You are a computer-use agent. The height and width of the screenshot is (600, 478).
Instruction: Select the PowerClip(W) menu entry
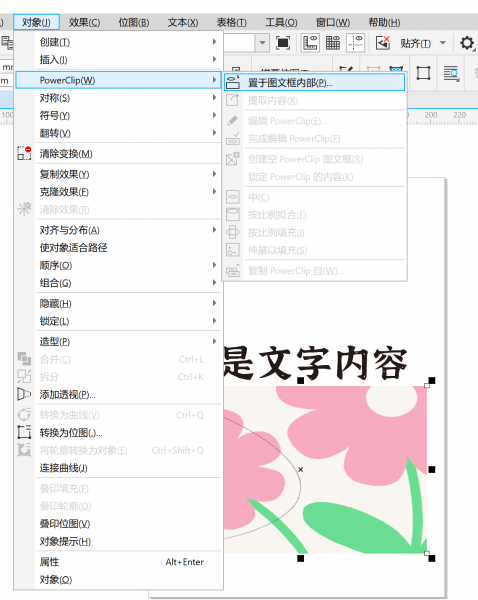tap(118, 80)
